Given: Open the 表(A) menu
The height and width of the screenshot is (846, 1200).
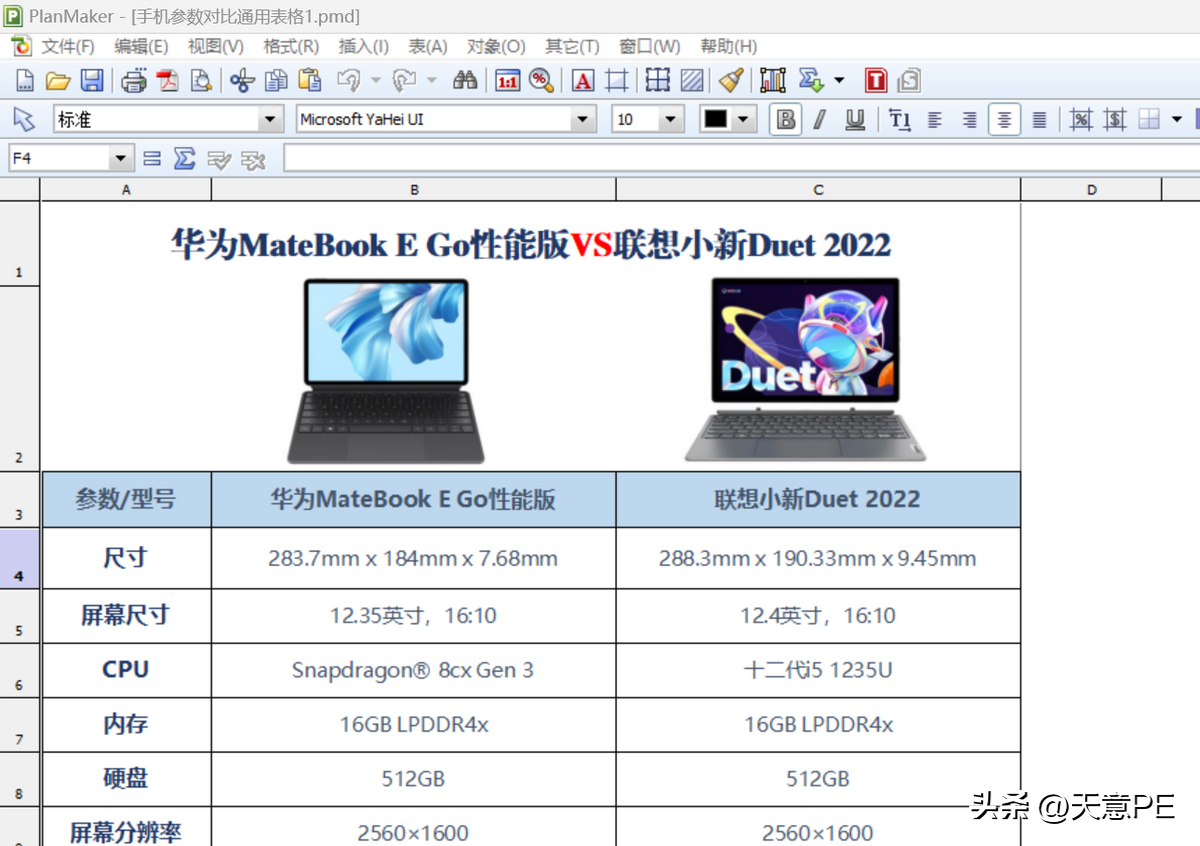Looking at the screenshot, I should (428, 46).
